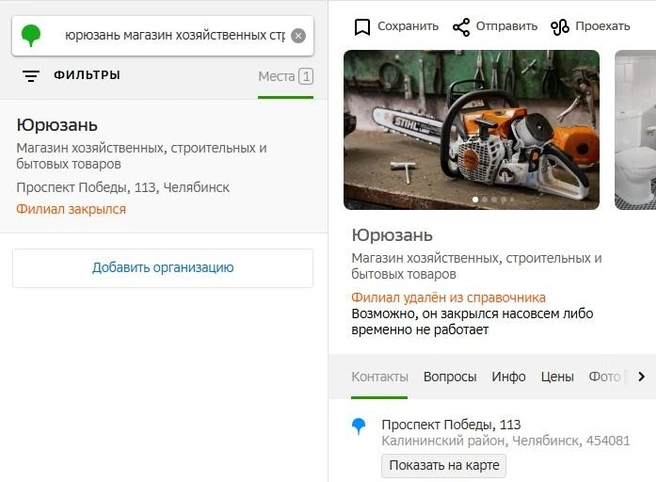Select the Контакты tab
This screenshot has height=482, width=656.
pyautogui.click(x=380, y=377)
